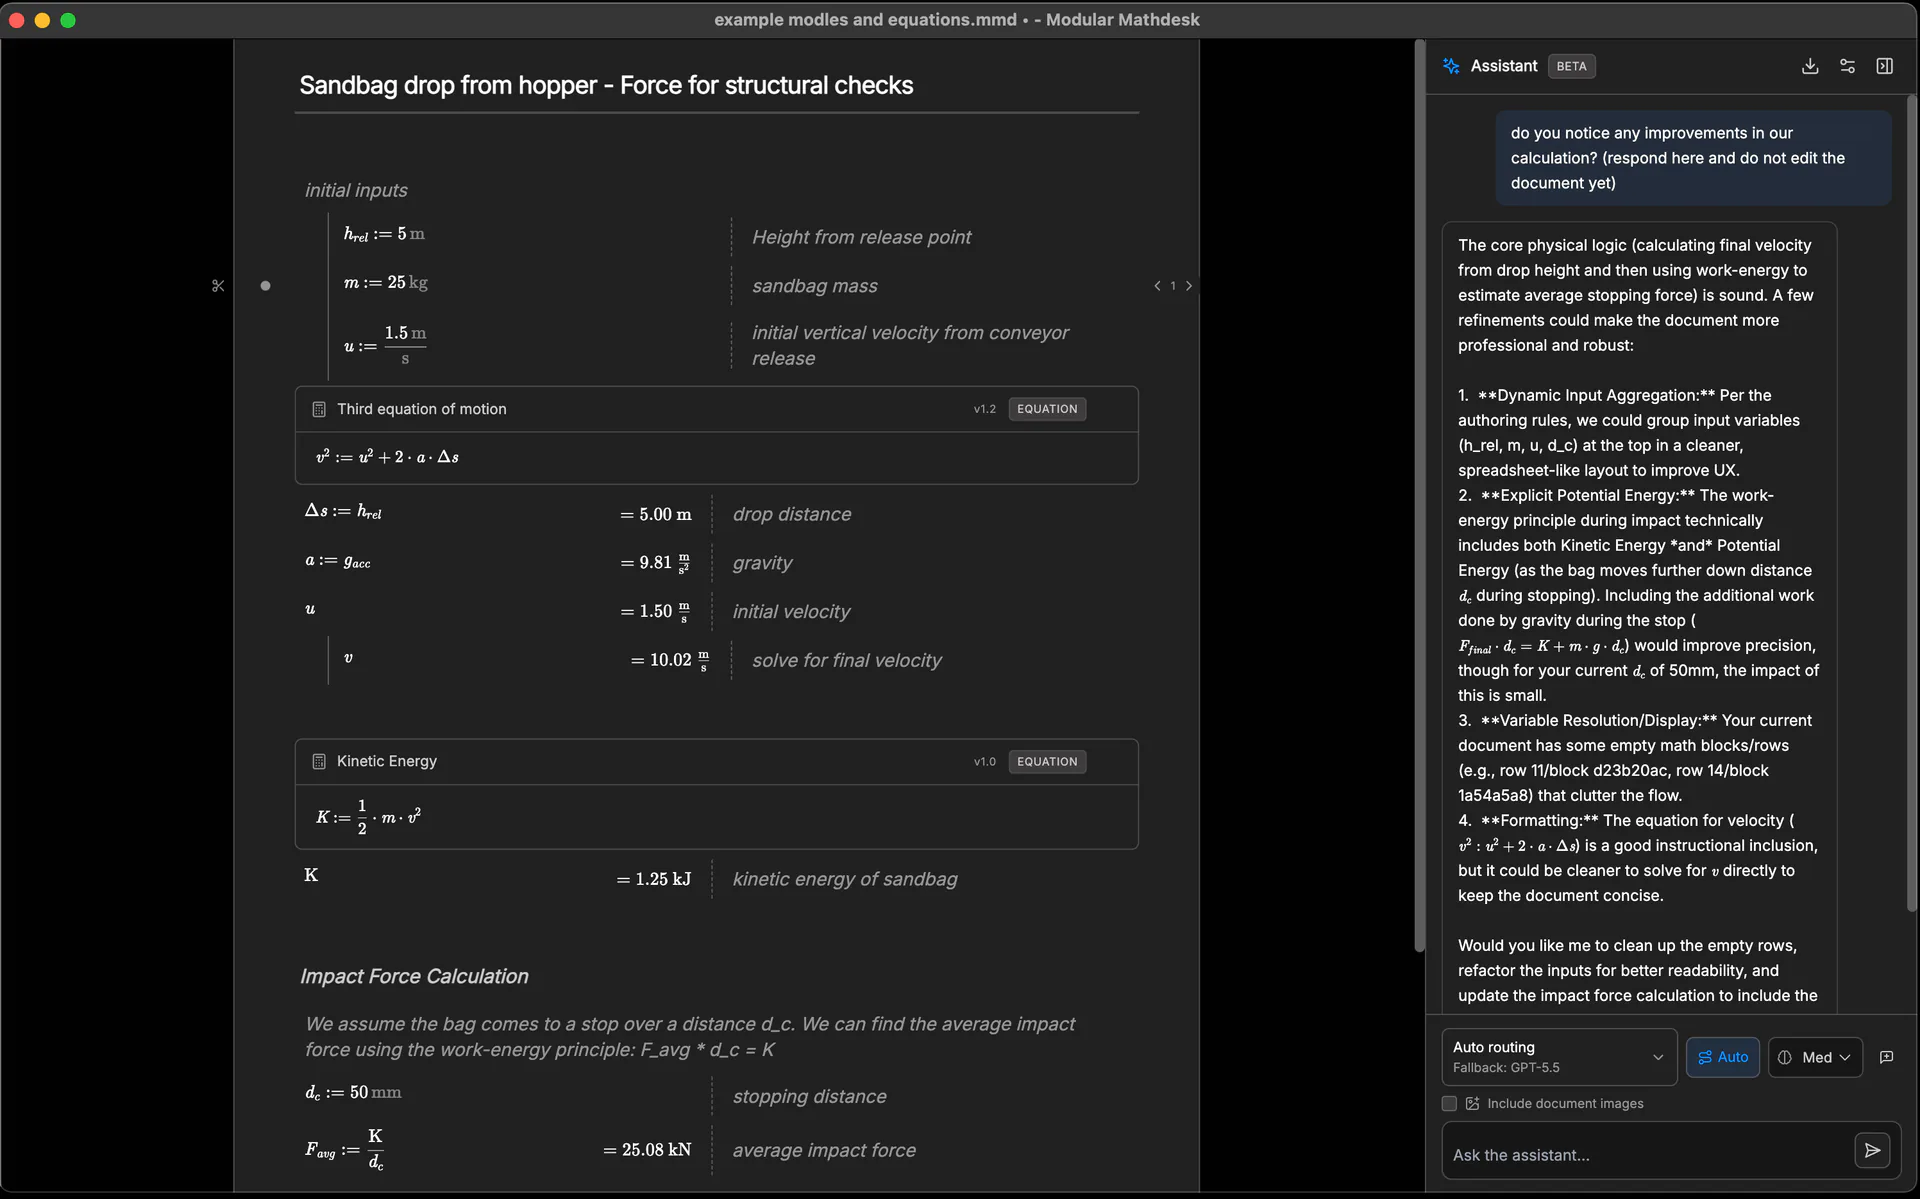Image resolution: width=1920 pixels, height=1199 pixels.
Task: Click the solve for final velocity comment
Action: [847, 661]
